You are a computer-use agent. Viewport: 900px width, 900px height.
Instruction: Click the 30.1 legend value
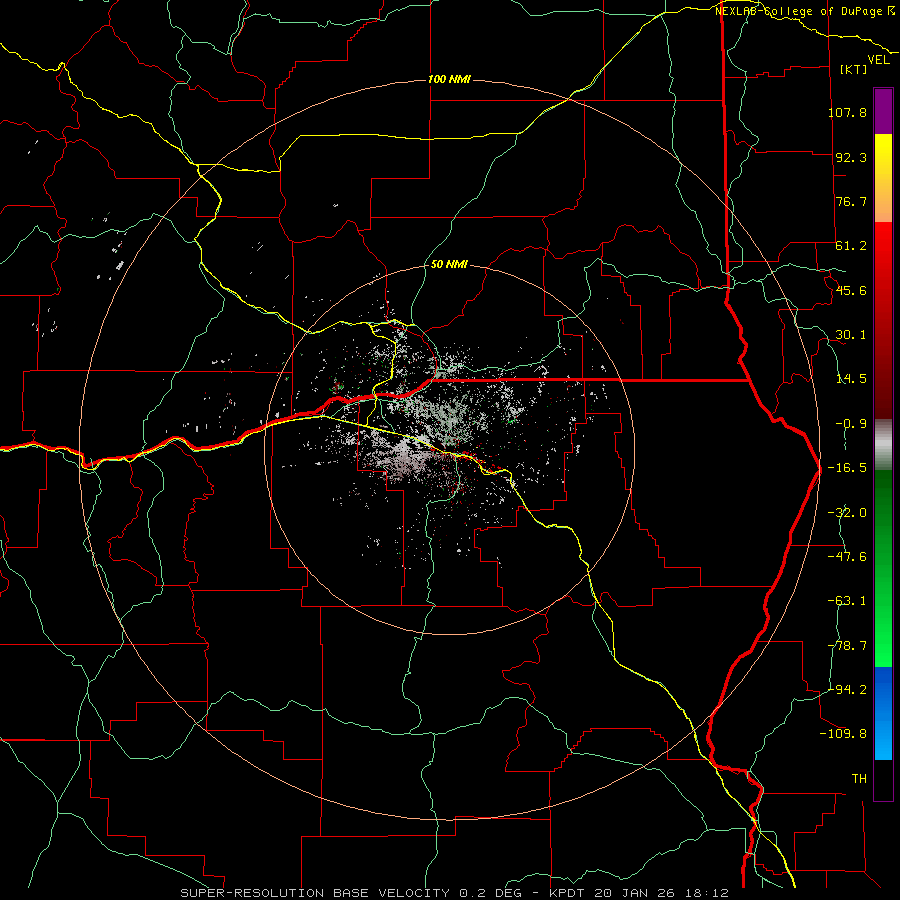pyautogui.click(x=851, y=335)
